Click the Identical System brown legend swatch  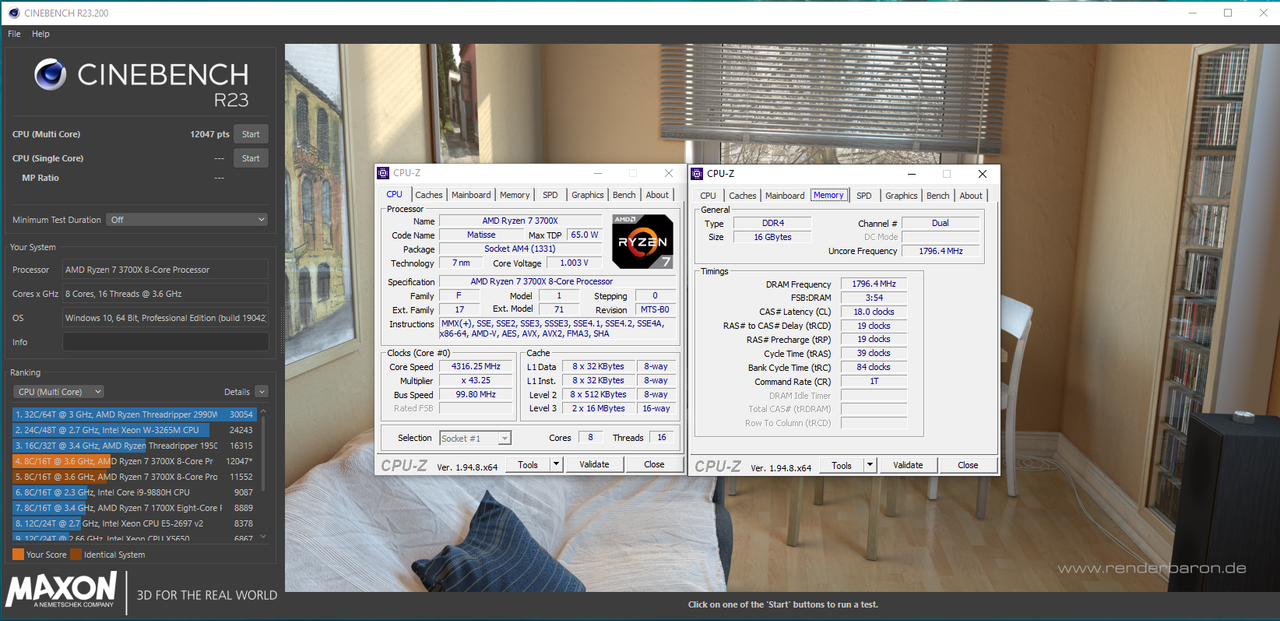[x=76, y=554]
